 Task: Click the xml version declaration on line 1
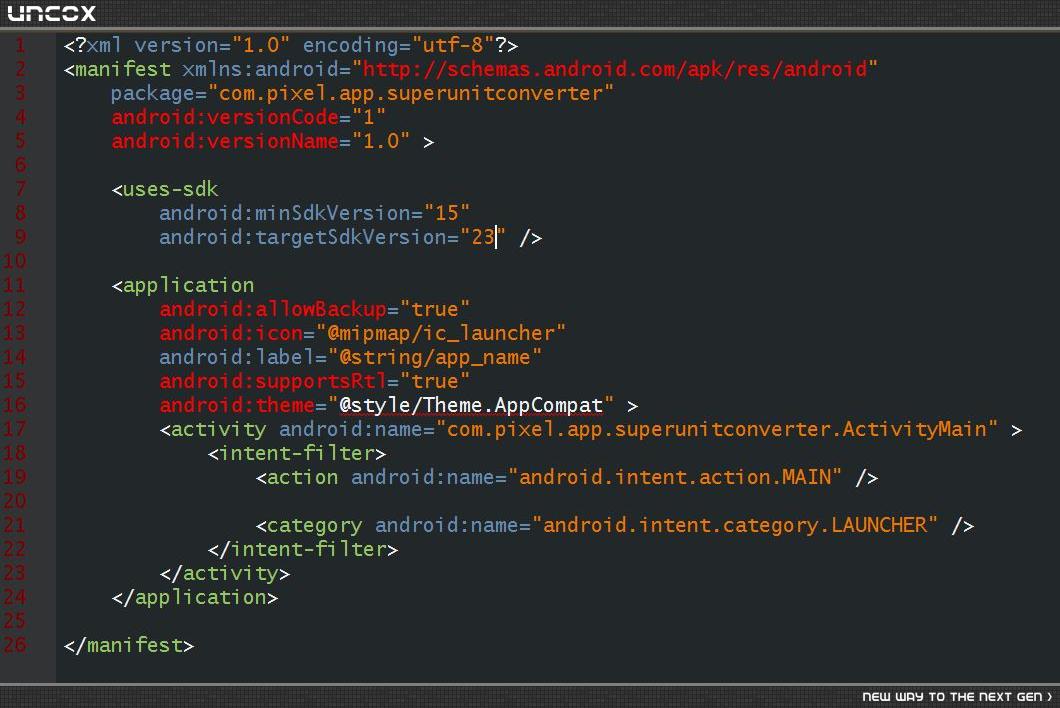(x=291, y=45)
